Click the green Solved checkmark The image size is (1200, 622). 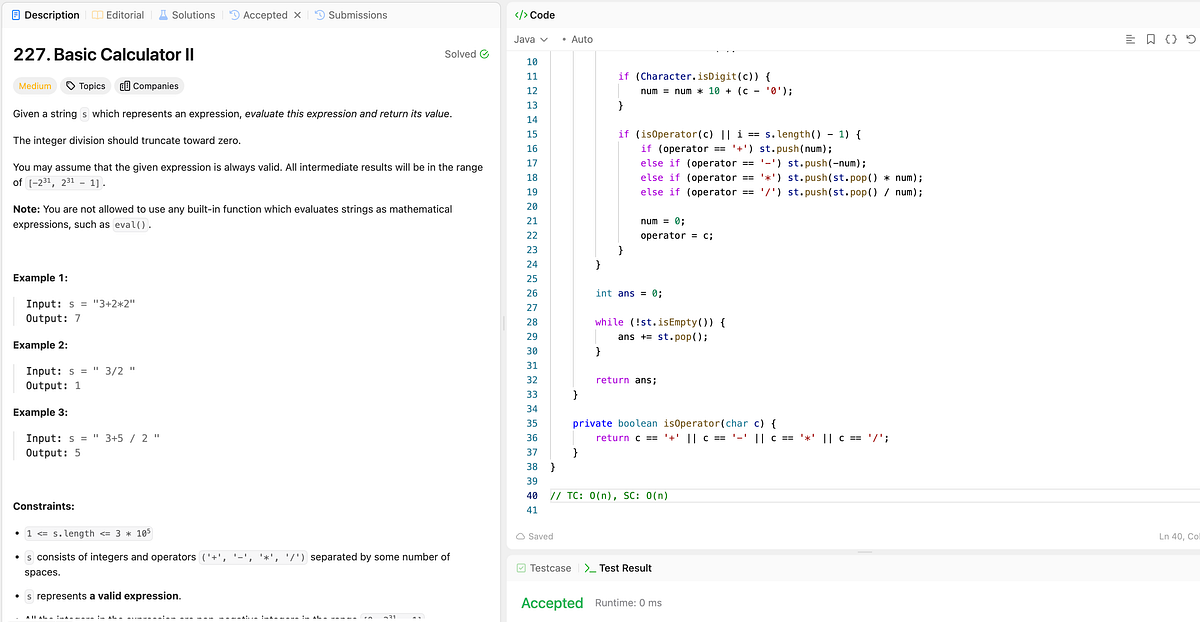(487, 54)
